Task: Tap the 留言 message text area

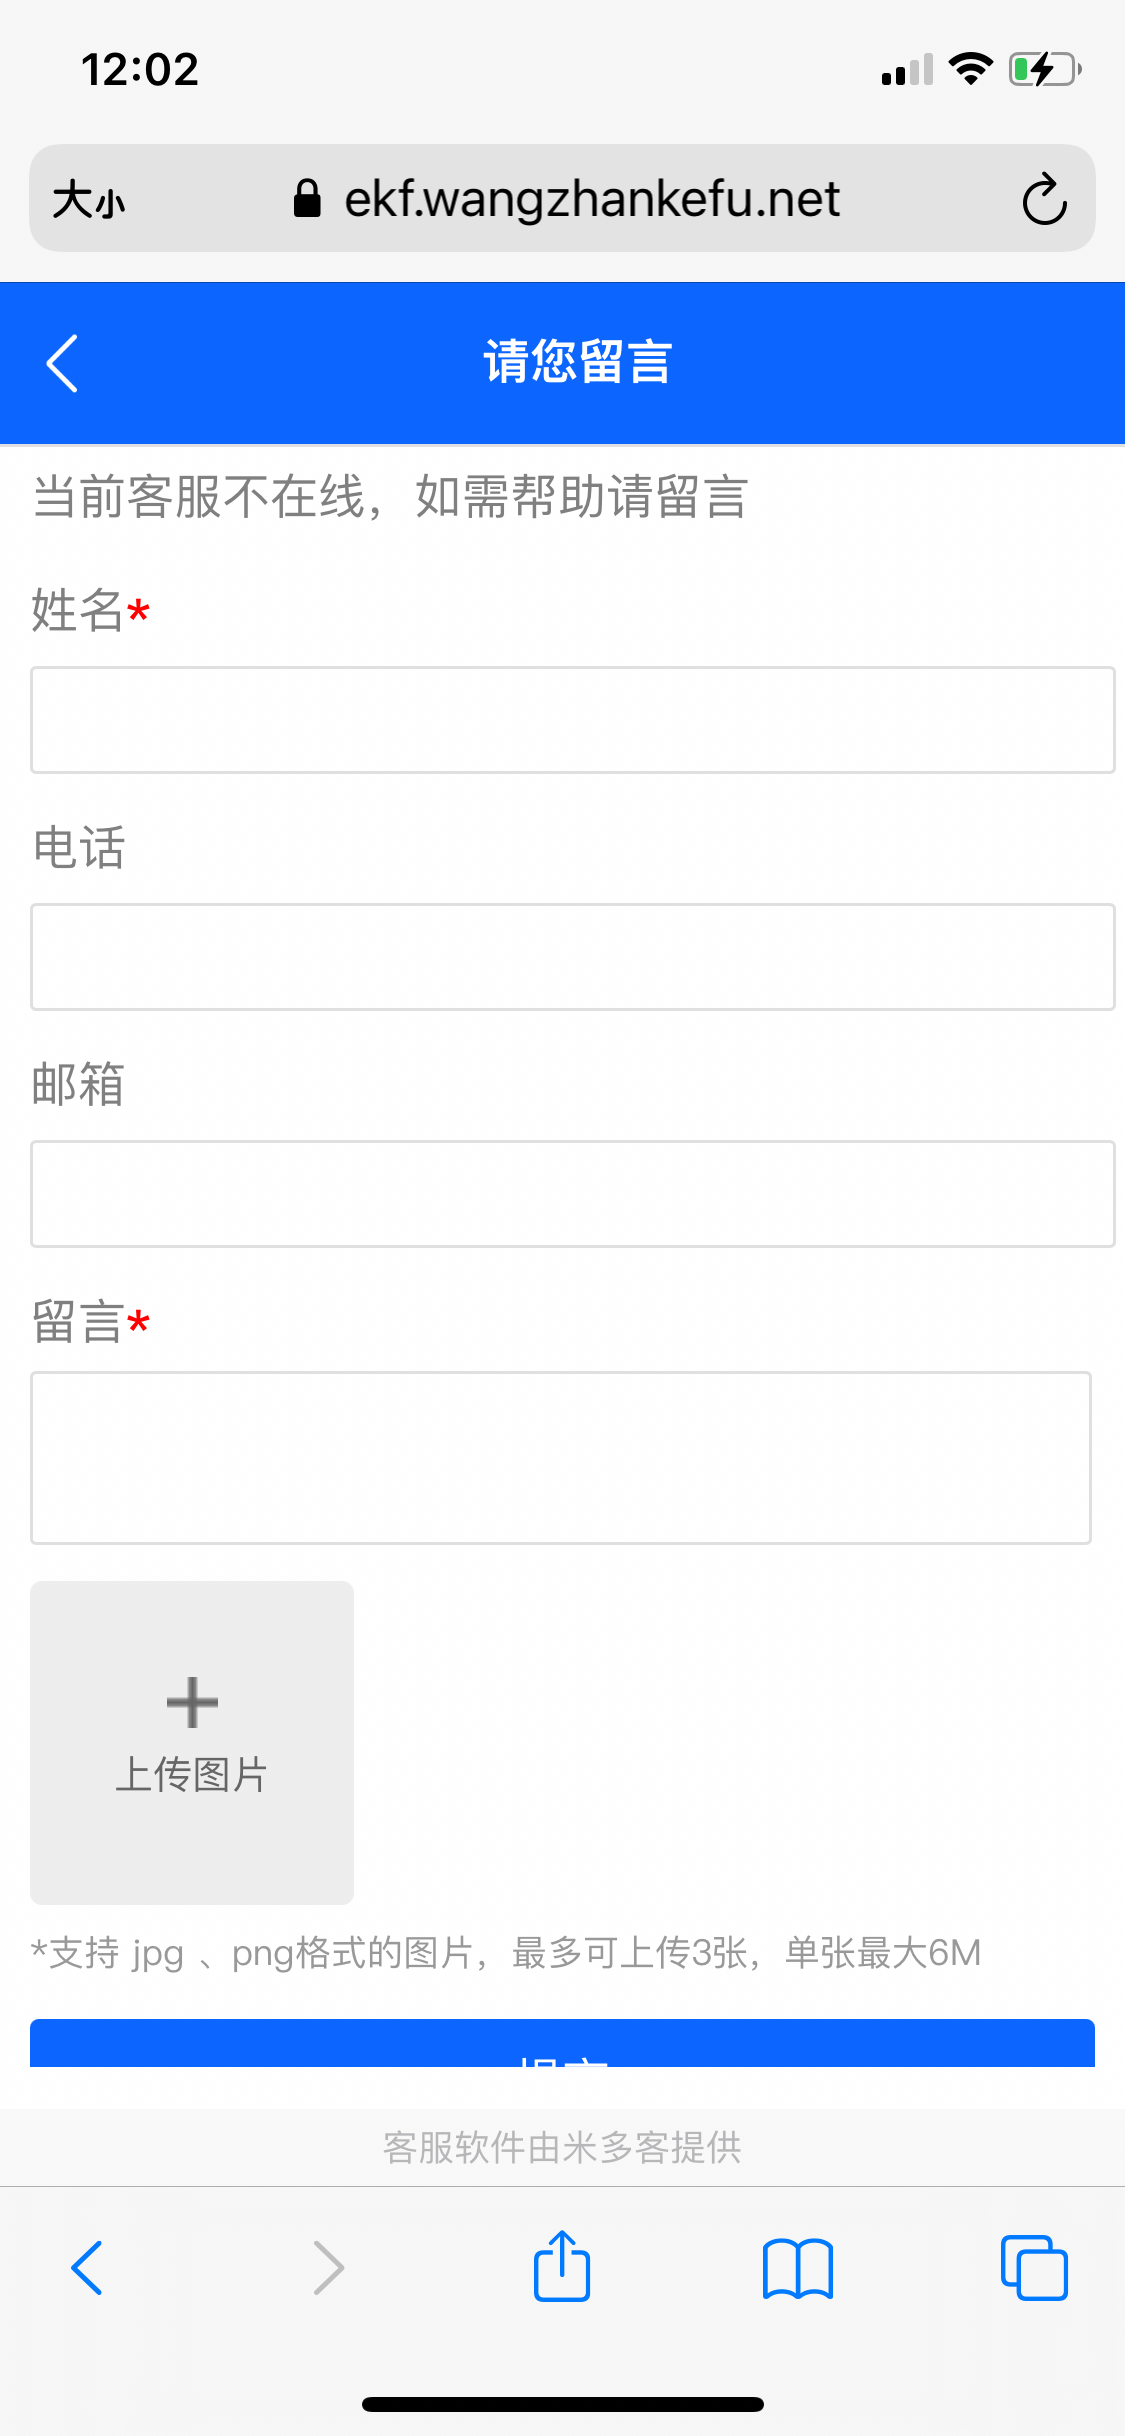Action: point(560,1458)
